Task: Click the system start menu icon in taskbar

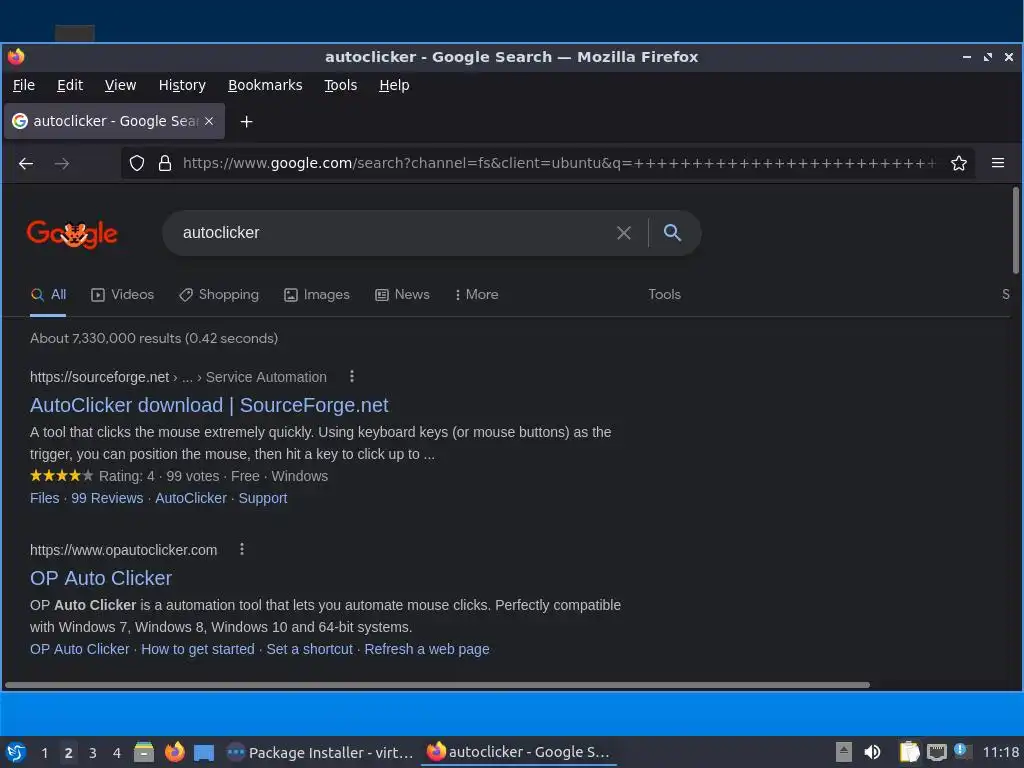Action: point(16,752)
